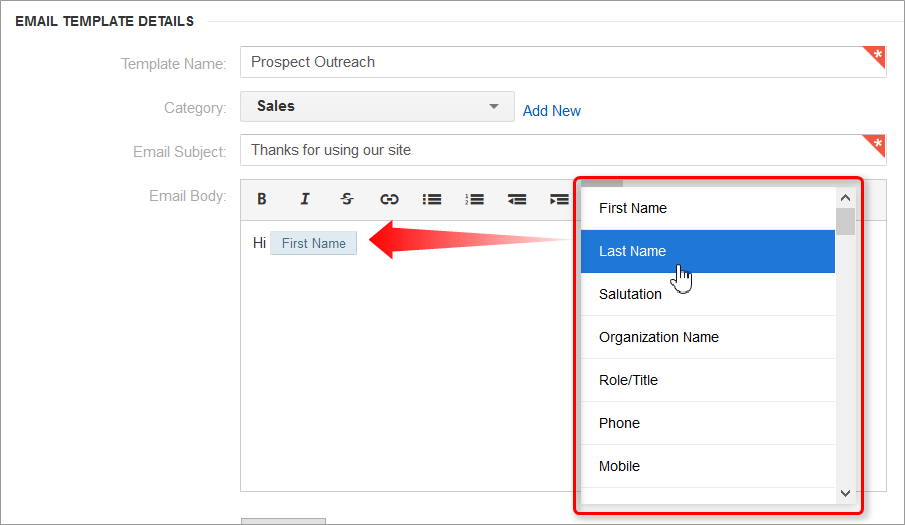Select First Name from the field list

(708, 208)
